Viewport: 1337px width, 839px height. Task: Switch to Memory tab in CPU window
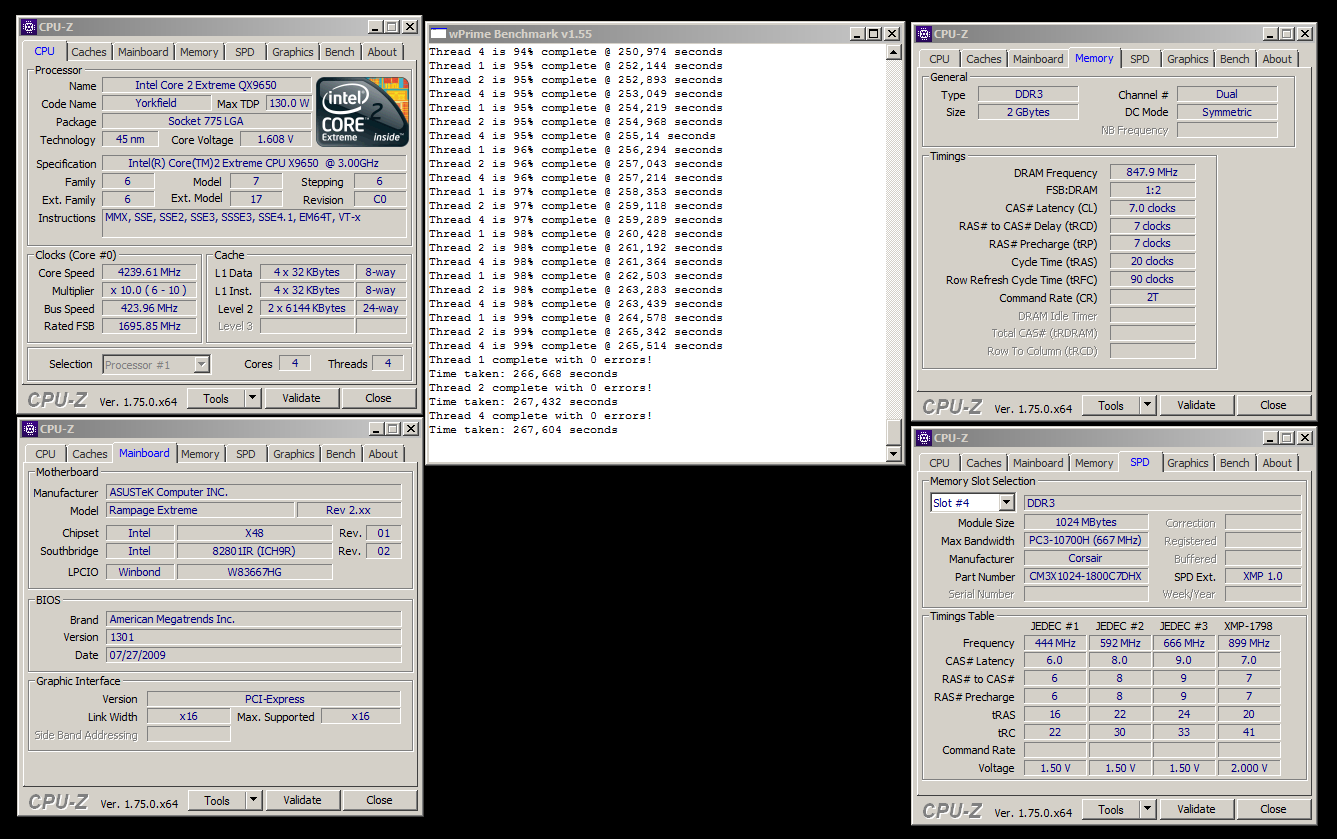(x=199, y=52)
